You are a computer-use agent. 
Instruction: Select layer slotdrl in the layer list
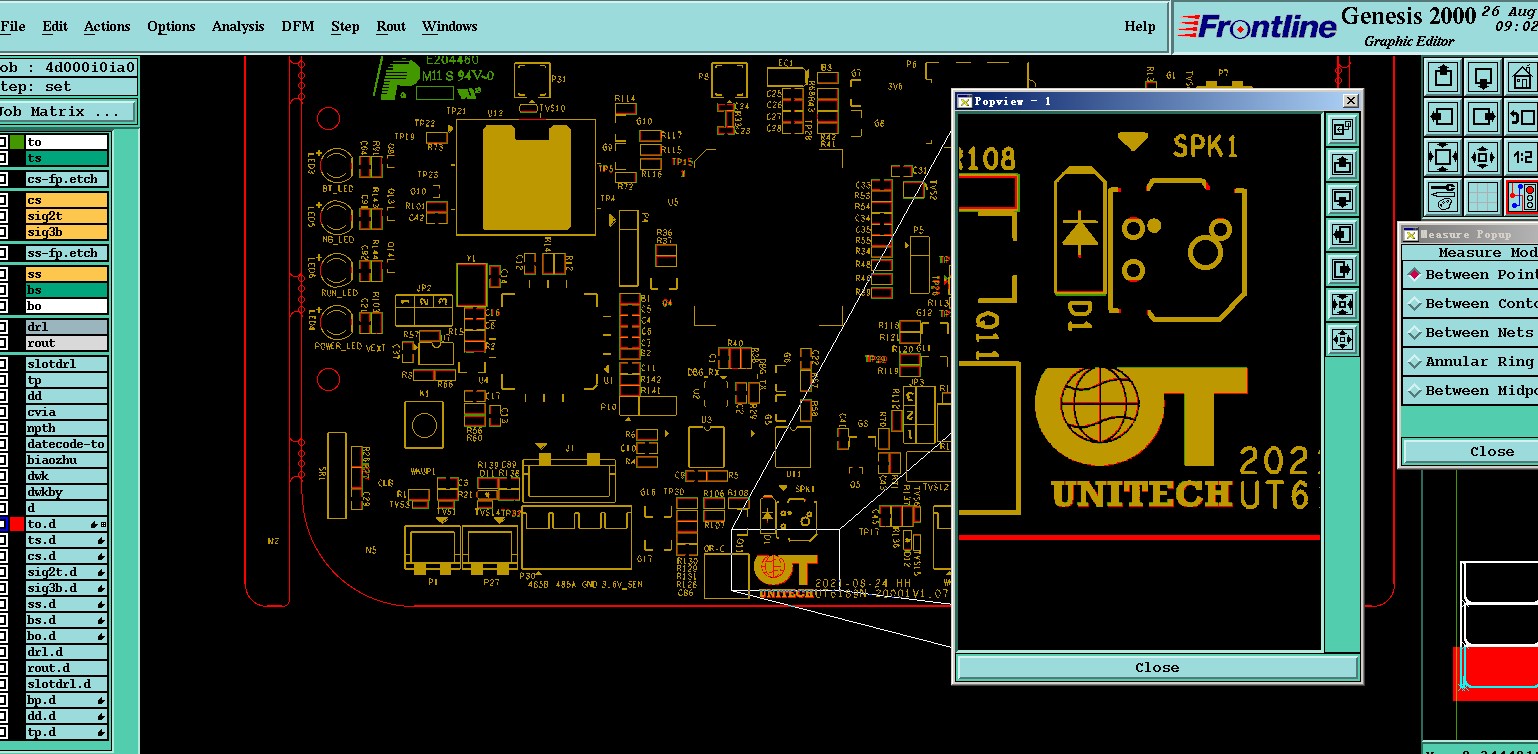click(66, 364)
